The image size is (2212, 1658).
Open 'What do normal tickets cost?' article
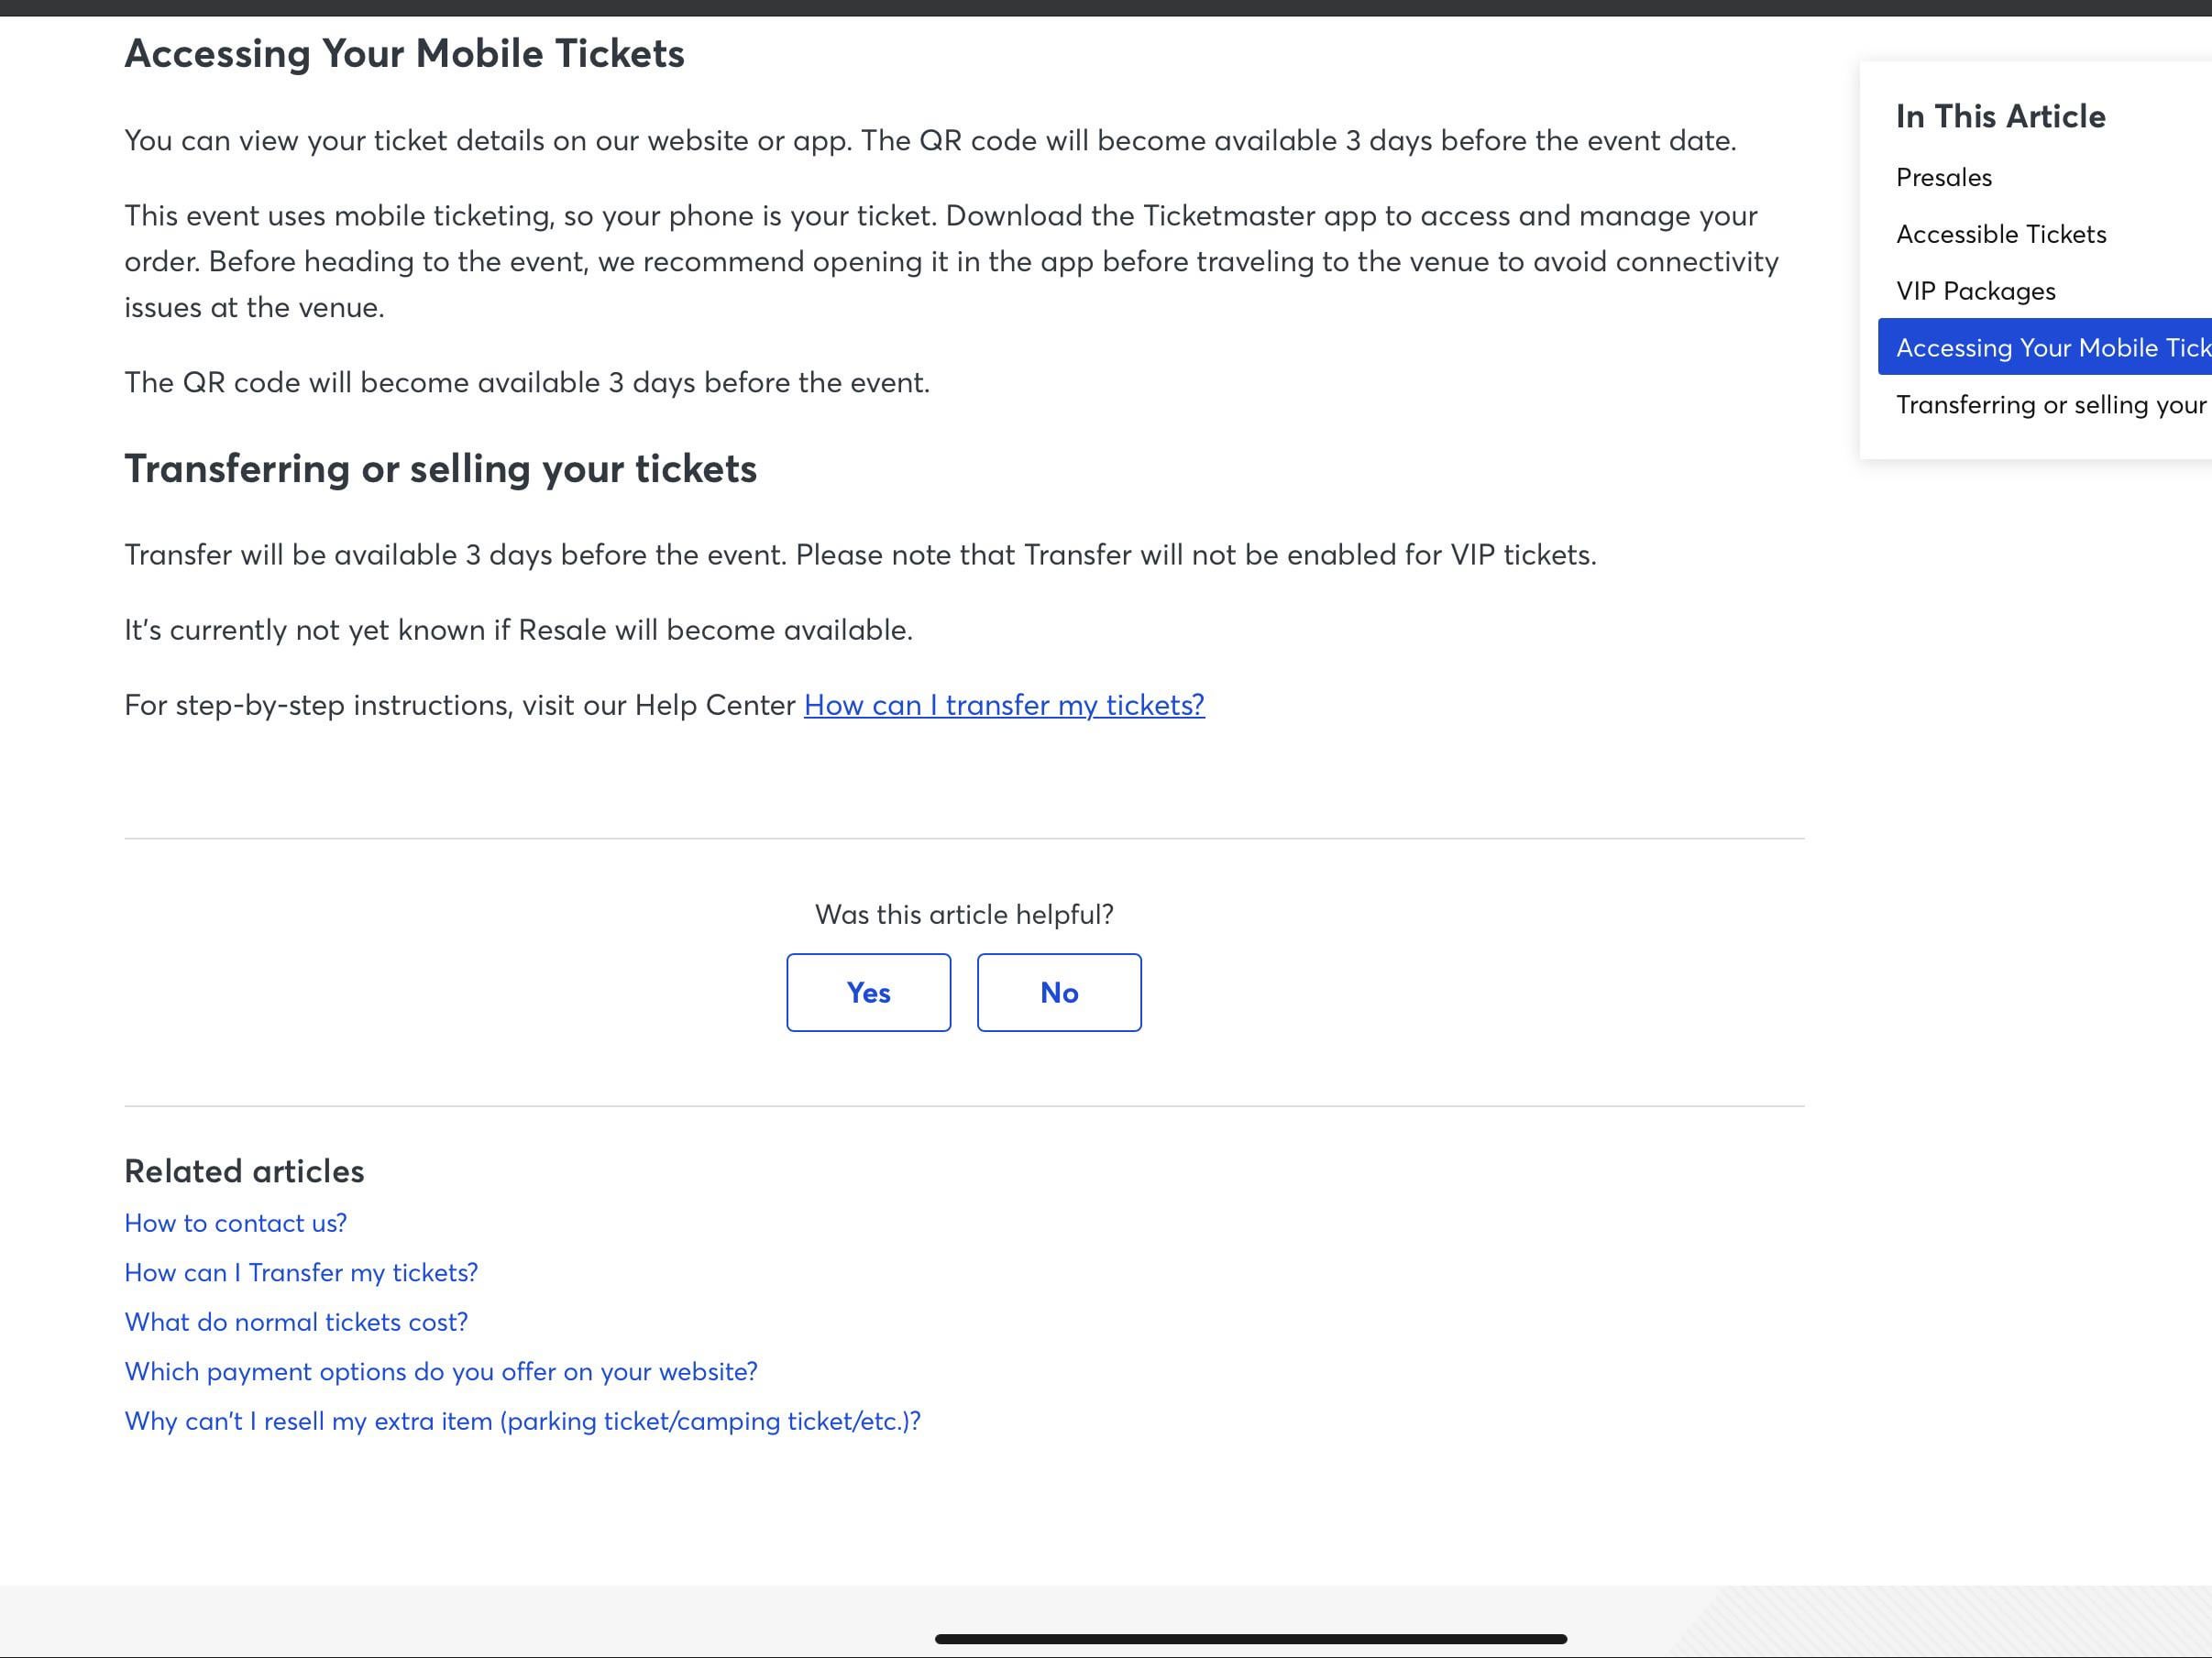tap(296, 1322)
